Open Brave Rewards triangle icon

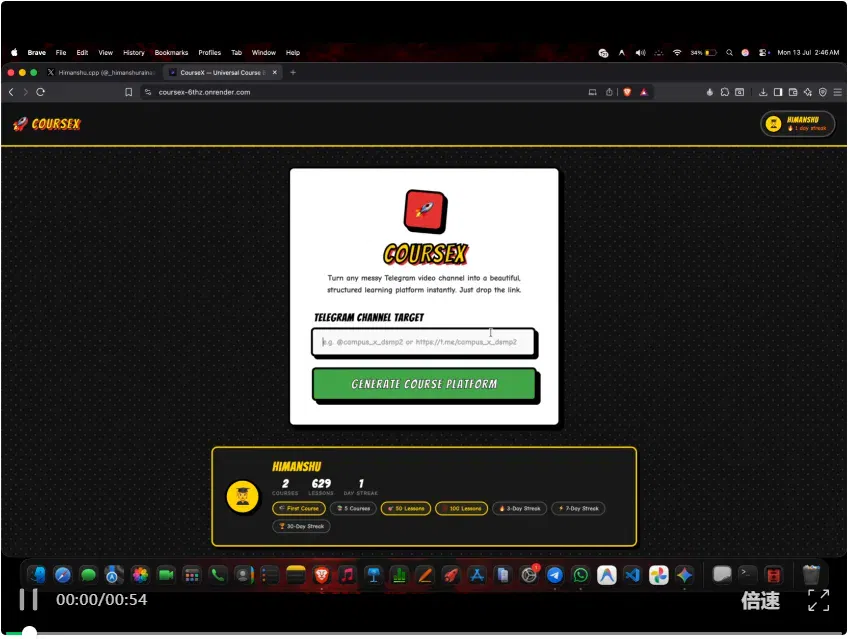[x=643, y=92]
